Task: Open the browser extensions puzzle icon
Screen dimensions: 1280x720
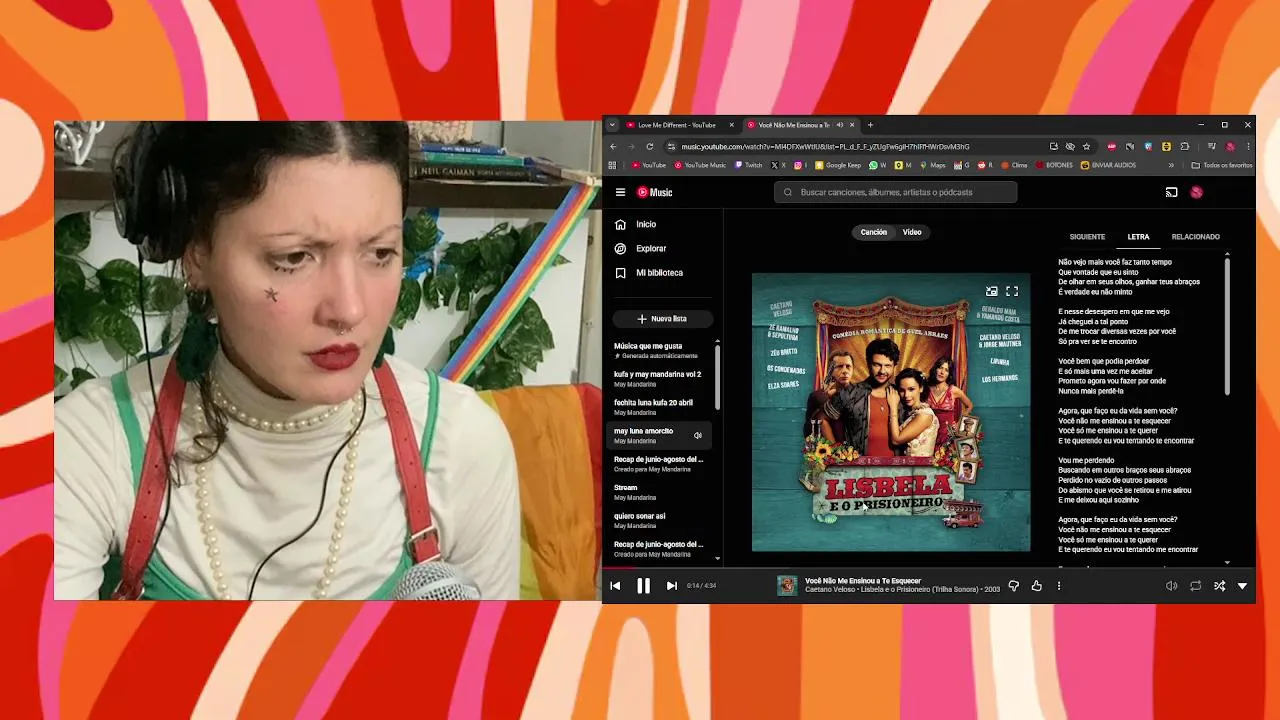Action: point(1185,146)
